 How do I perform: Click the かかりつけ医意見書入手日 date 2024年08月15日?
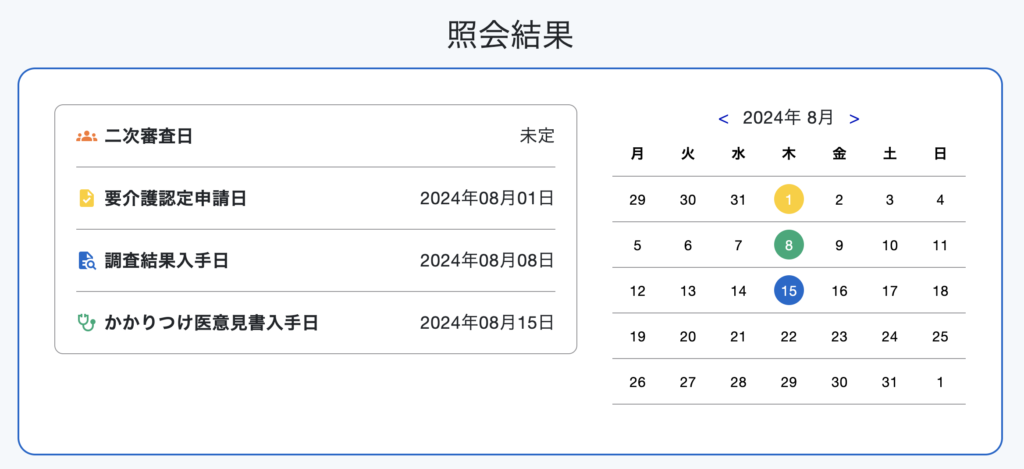click(x=487, y=323)
